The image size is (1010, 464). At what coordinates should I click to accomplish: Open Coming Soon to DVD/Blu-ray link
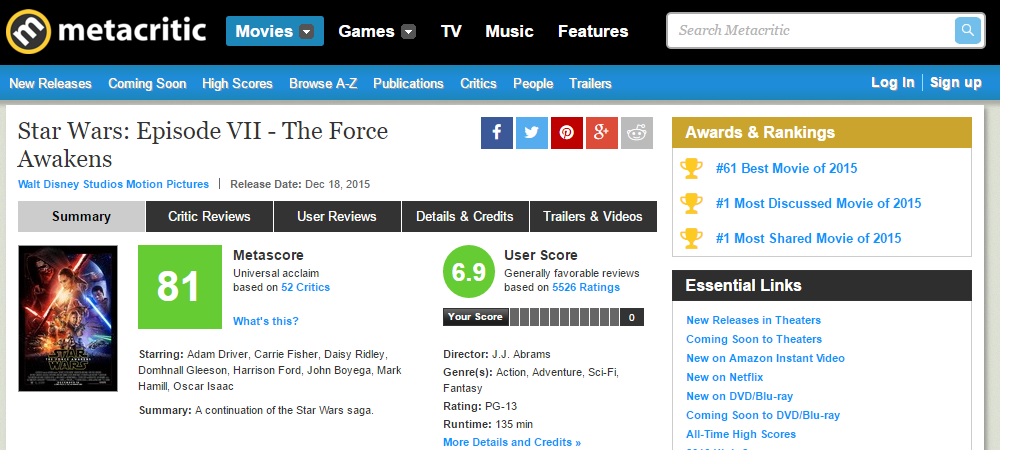tap(763, 415)
